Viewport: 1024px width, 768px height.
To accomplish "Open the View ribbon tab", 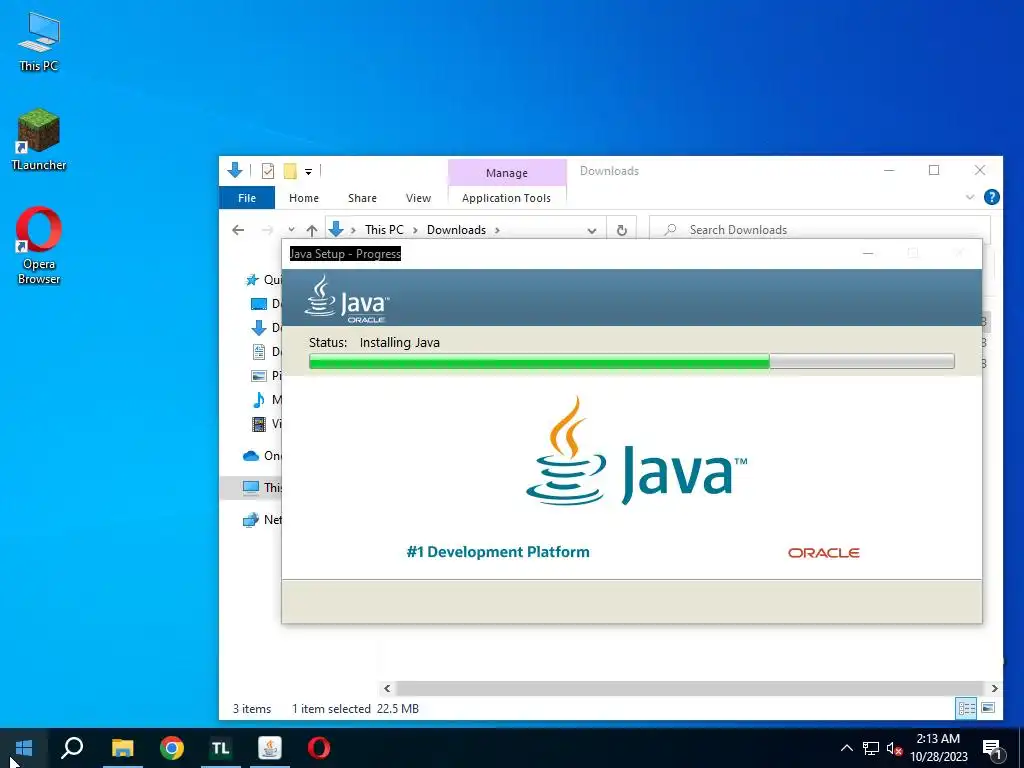I will (418, 198).
